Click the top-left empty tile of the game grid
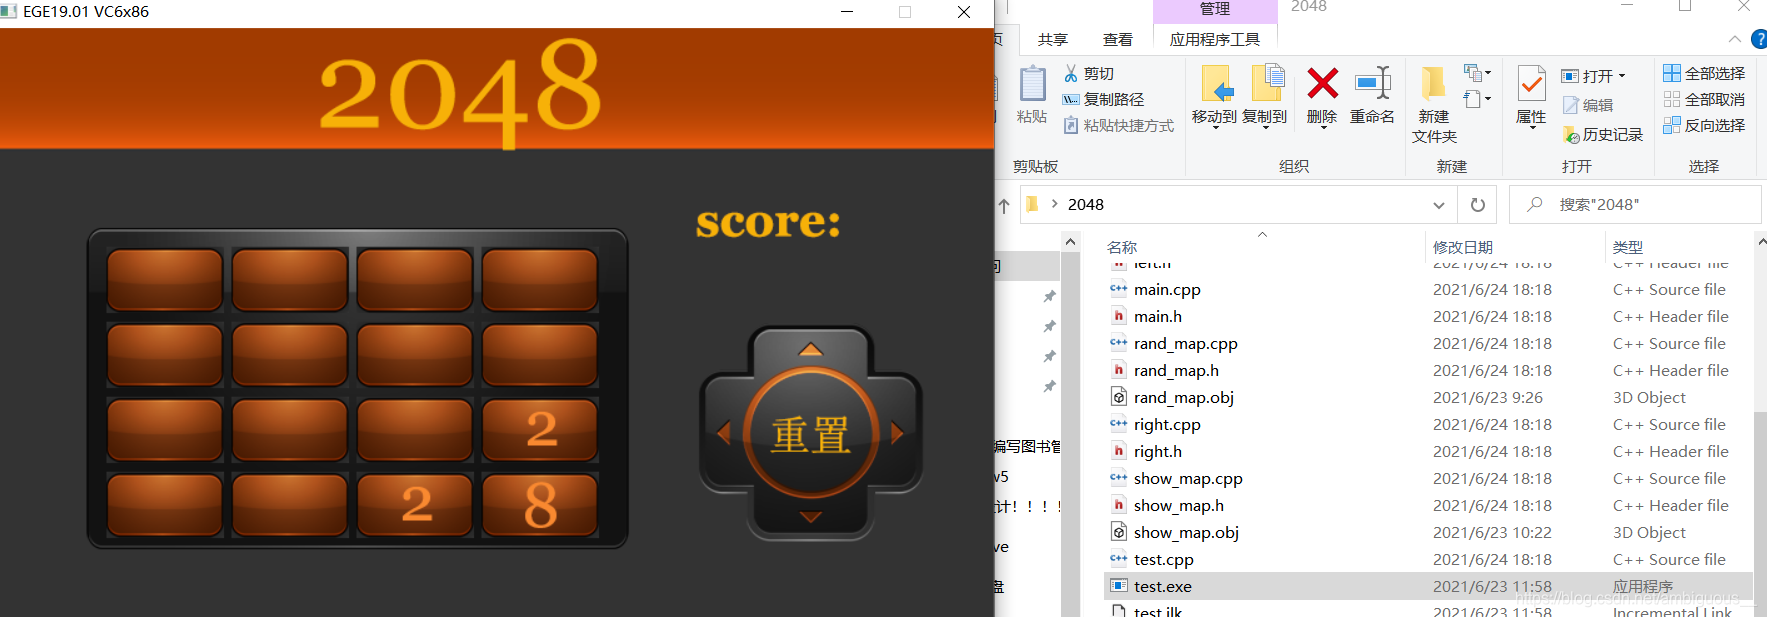This screenshot has width=1767, height=617. (165, 280)
